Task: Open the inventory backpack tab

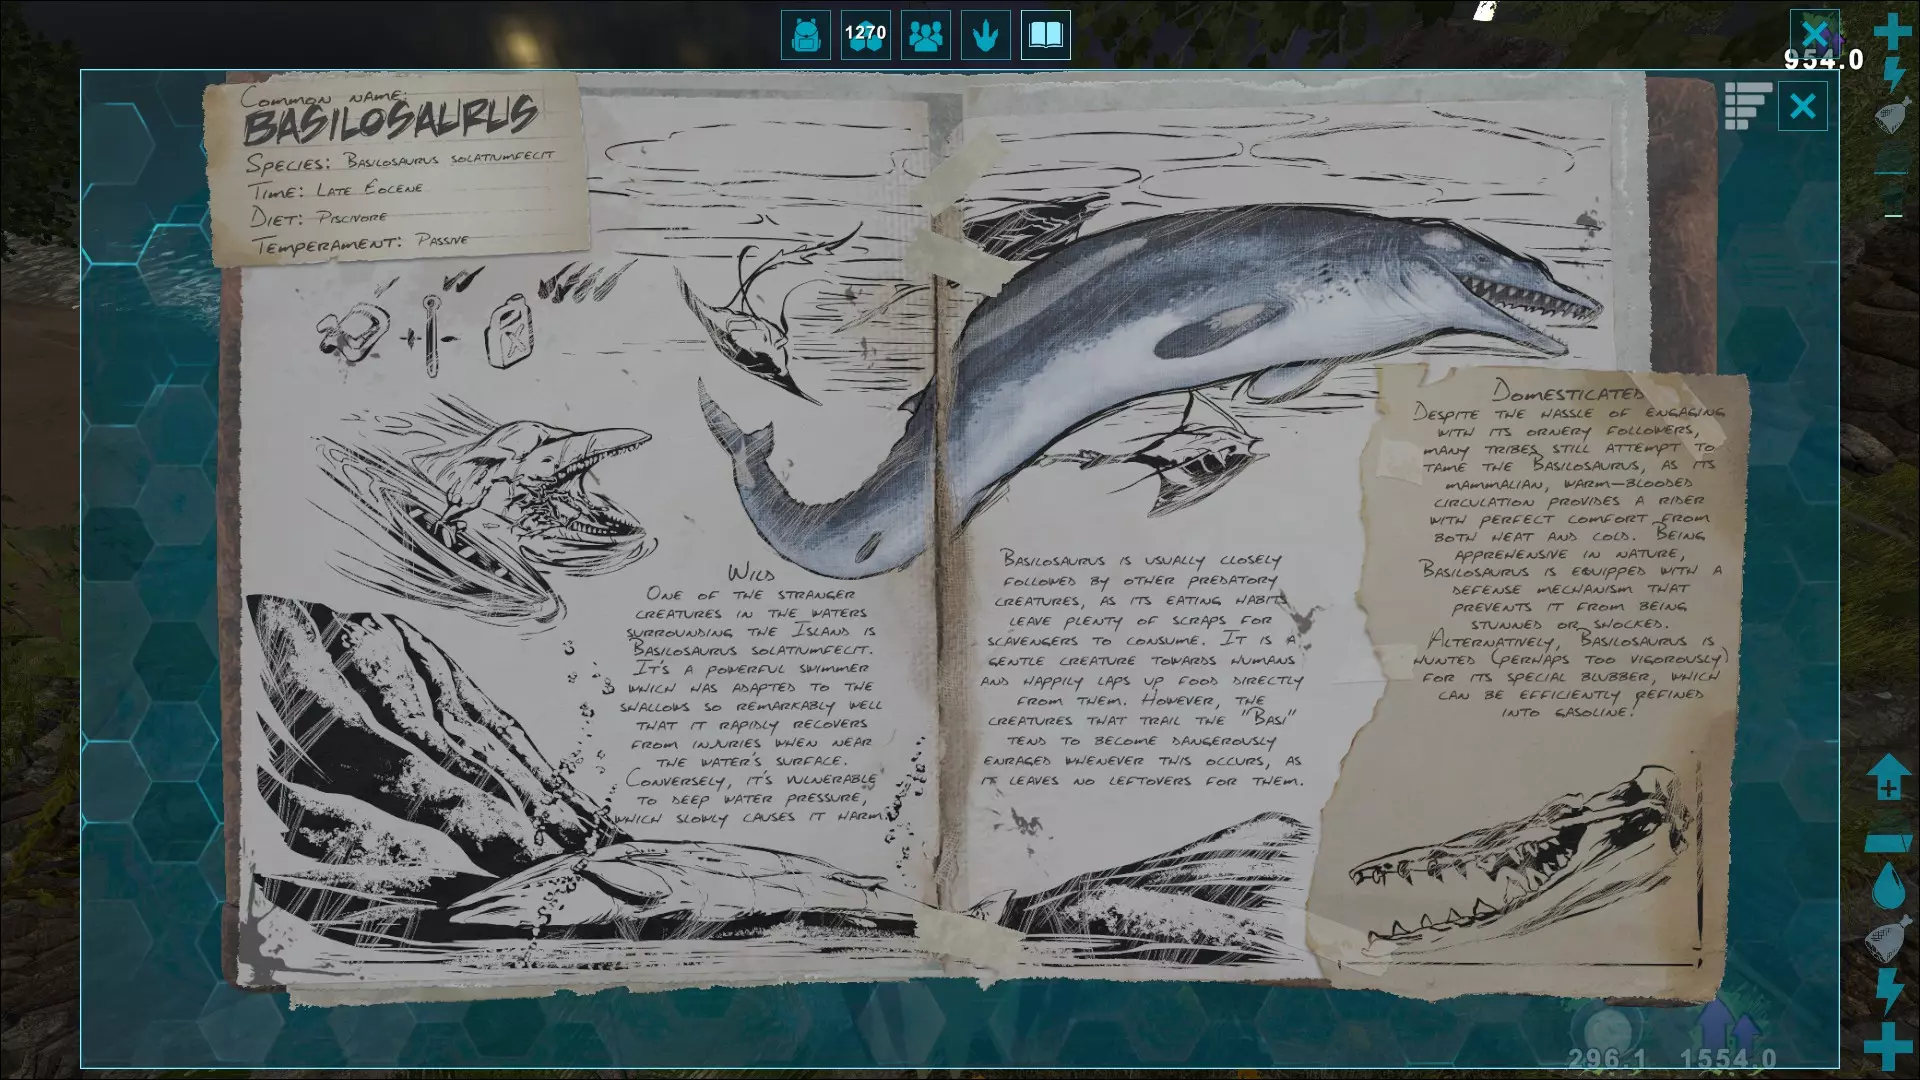Action: 805,36
